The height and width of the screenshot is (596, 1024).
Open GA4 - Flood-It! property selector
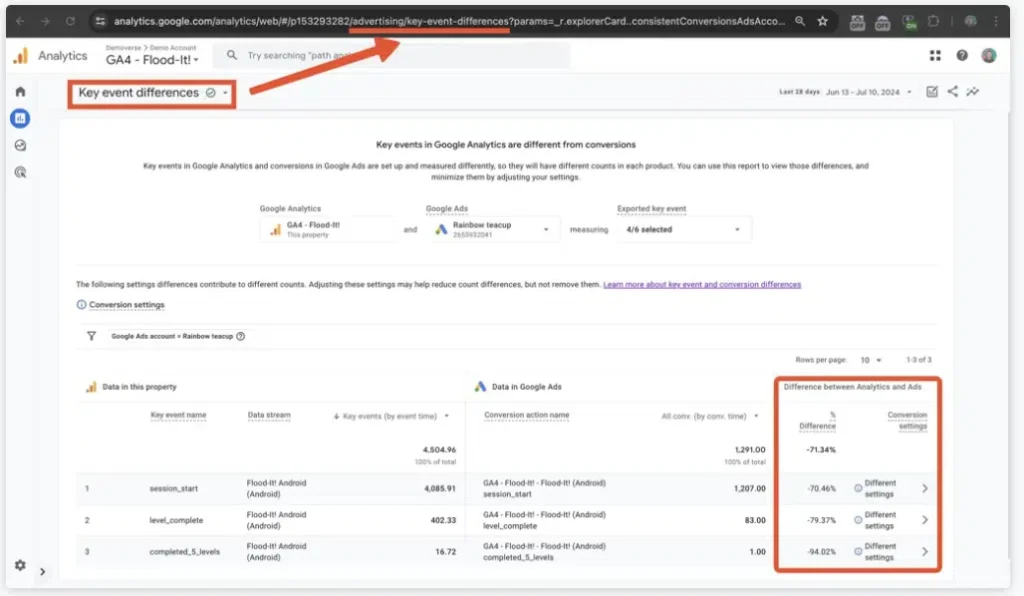pyautogui.click(x=152, y=60)
